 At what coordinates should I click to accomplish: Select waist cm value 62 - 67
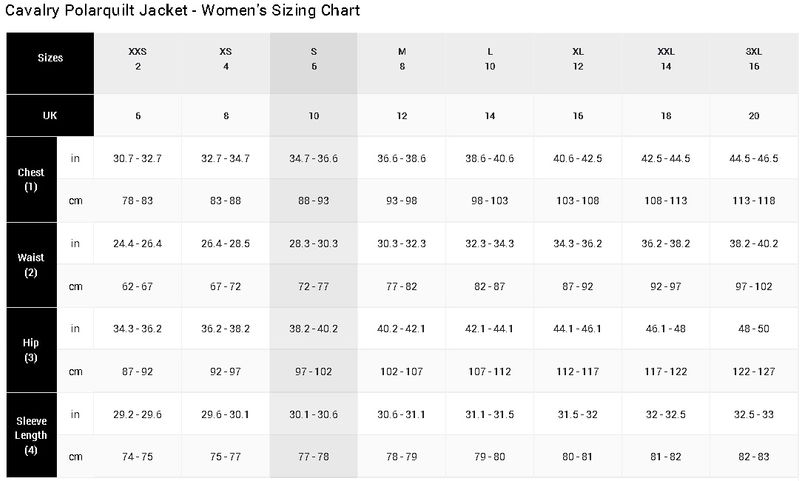(x=138, y=286)
